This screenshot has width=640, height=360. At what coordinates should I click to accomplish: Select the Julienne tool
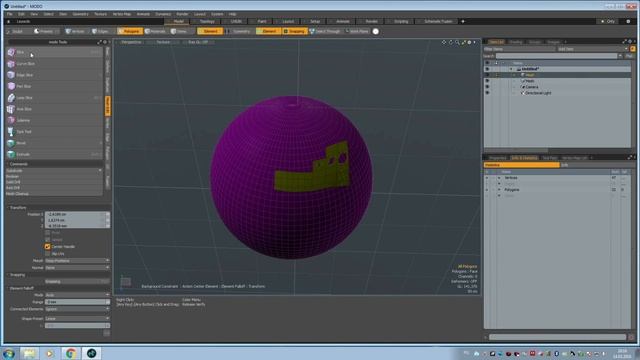(x=54, y=120)
